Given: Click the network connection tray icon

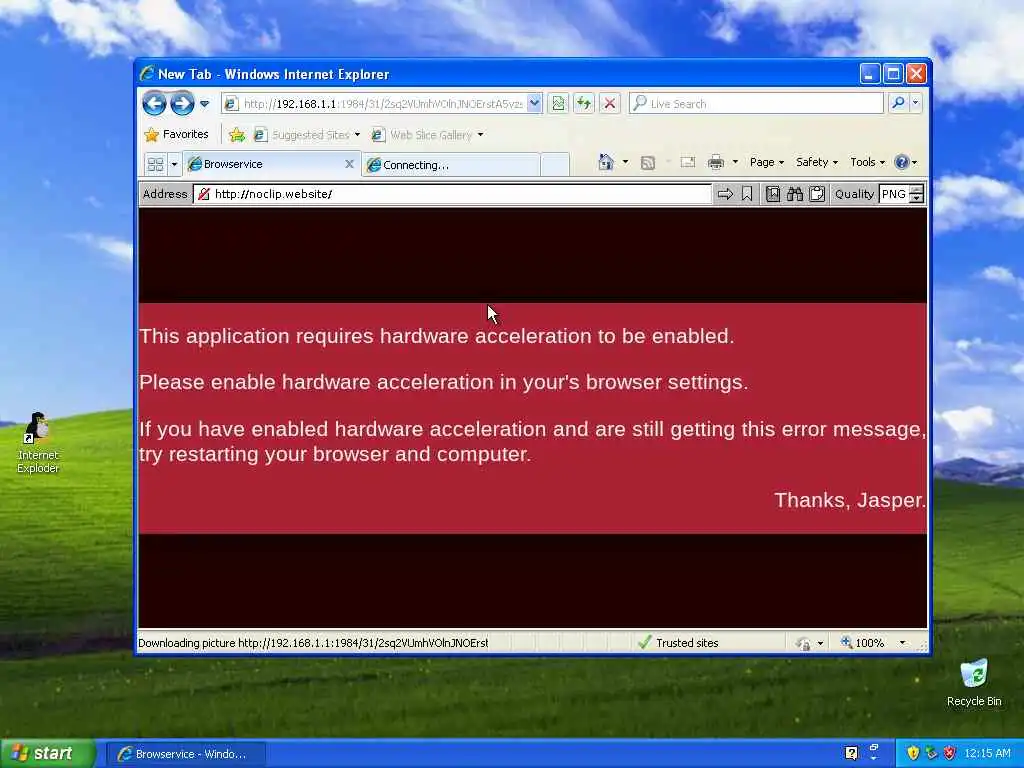Looking at the screenshot, I should [x=931, y=753].
